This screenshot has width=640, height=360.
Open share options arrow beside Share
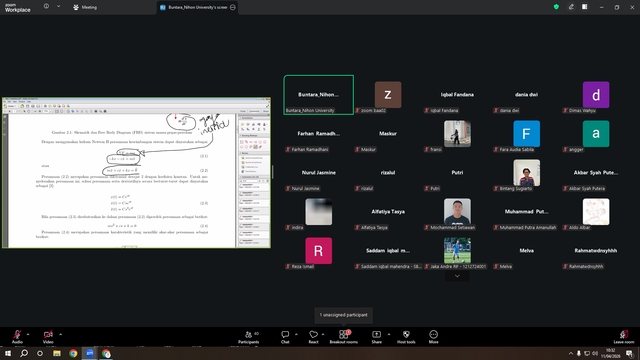389,334
